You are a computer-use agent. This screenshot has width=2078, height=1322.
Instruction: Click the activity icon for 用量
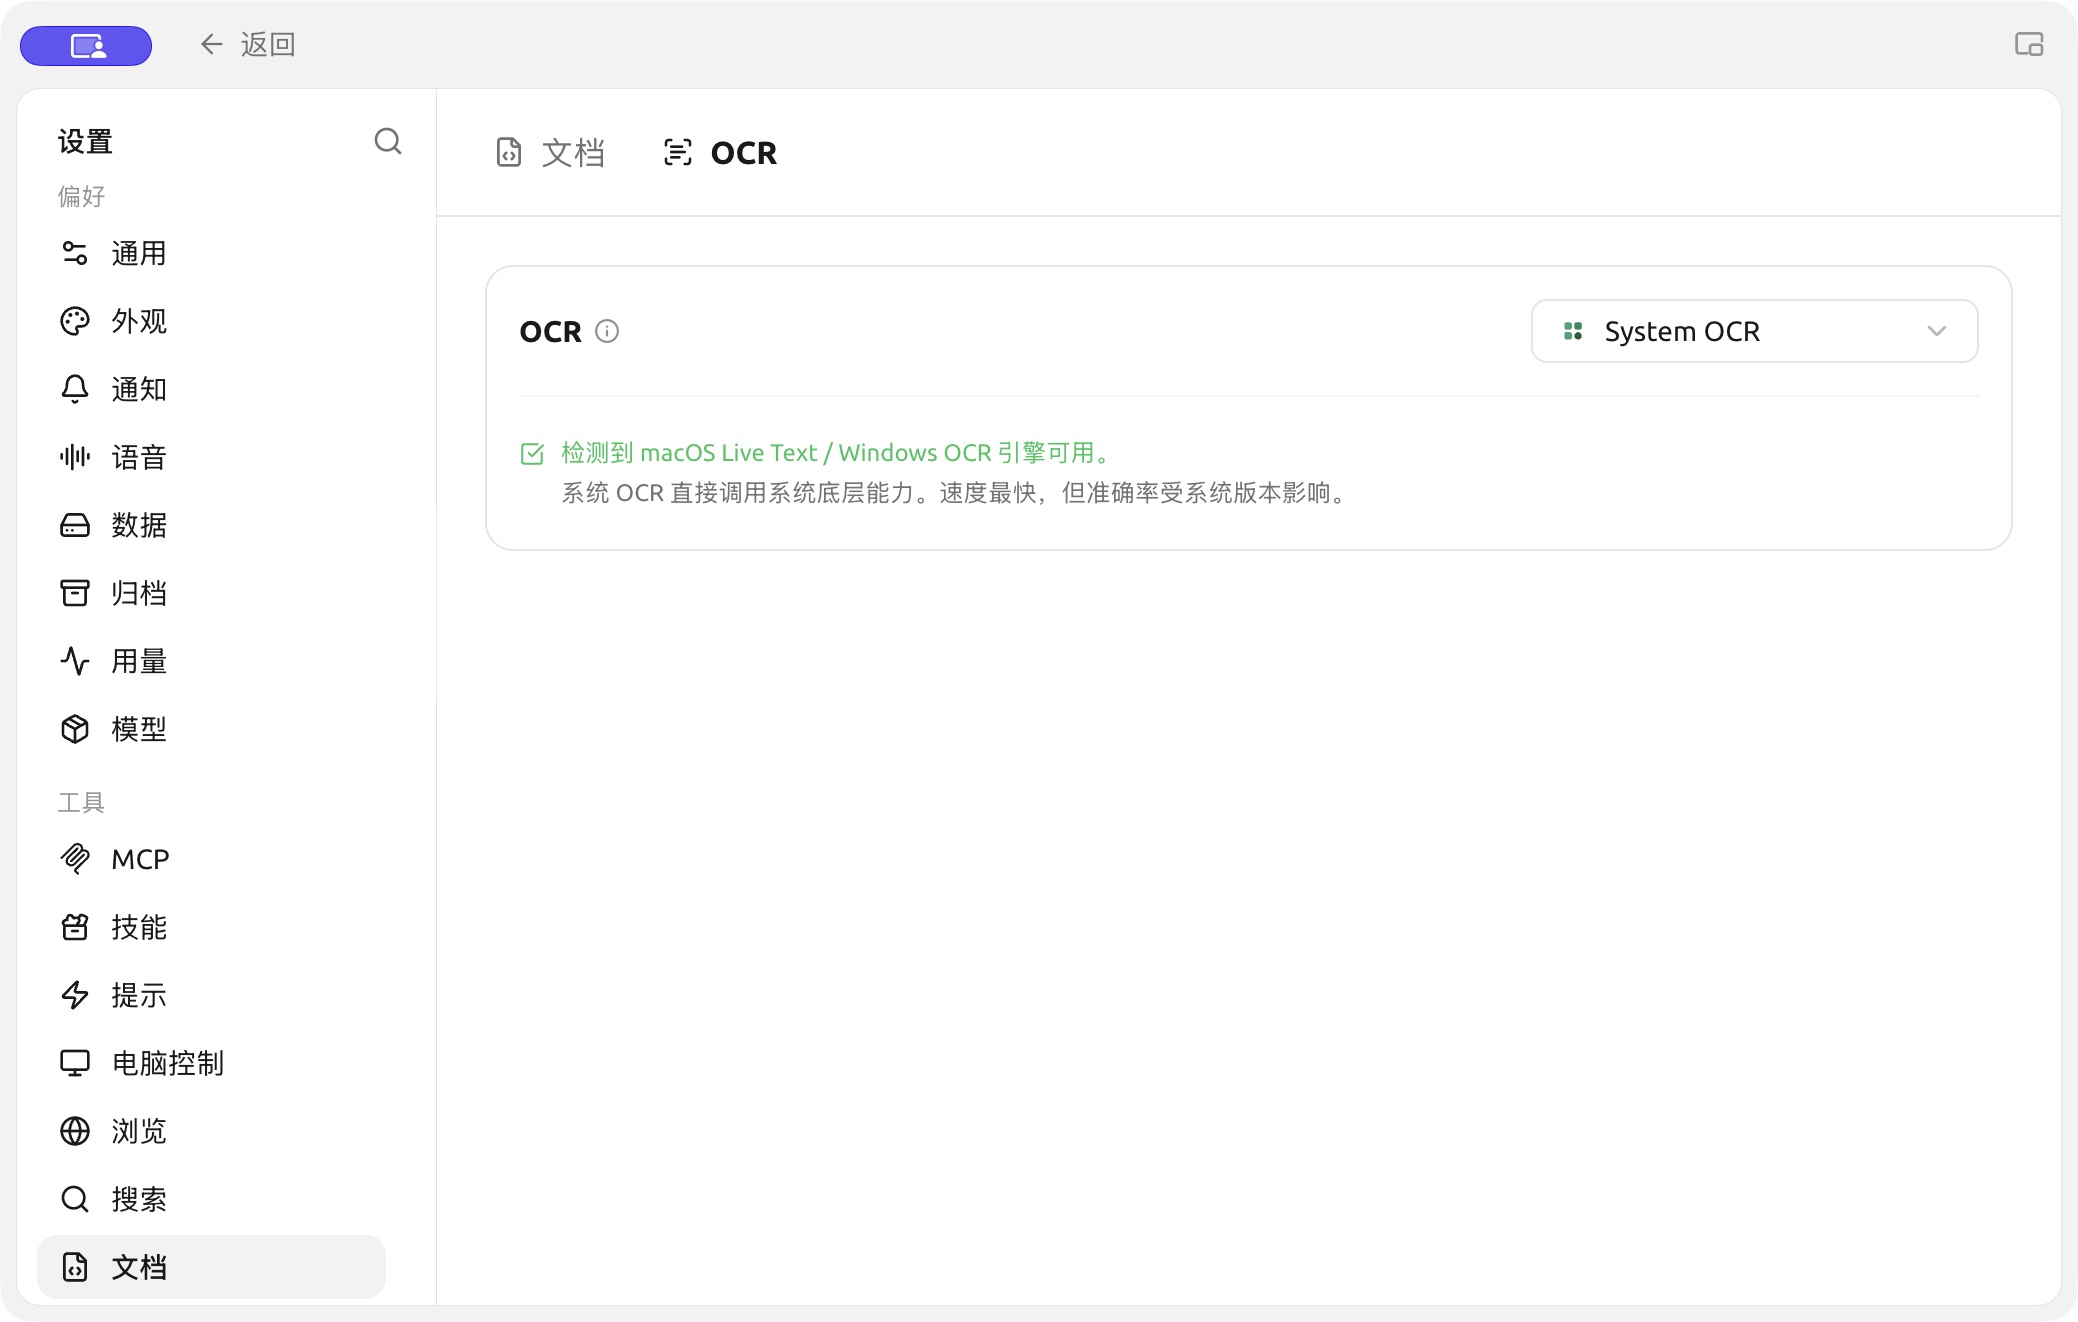pyautogui.click(x=75, y=661)
